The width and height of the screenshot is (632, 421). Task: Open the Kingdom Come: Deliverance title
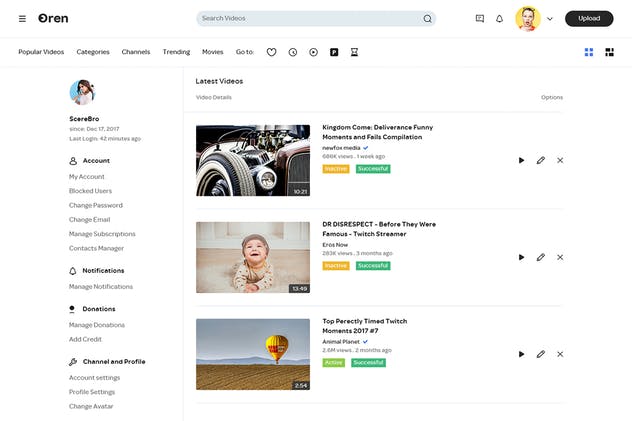coord(378,132)
